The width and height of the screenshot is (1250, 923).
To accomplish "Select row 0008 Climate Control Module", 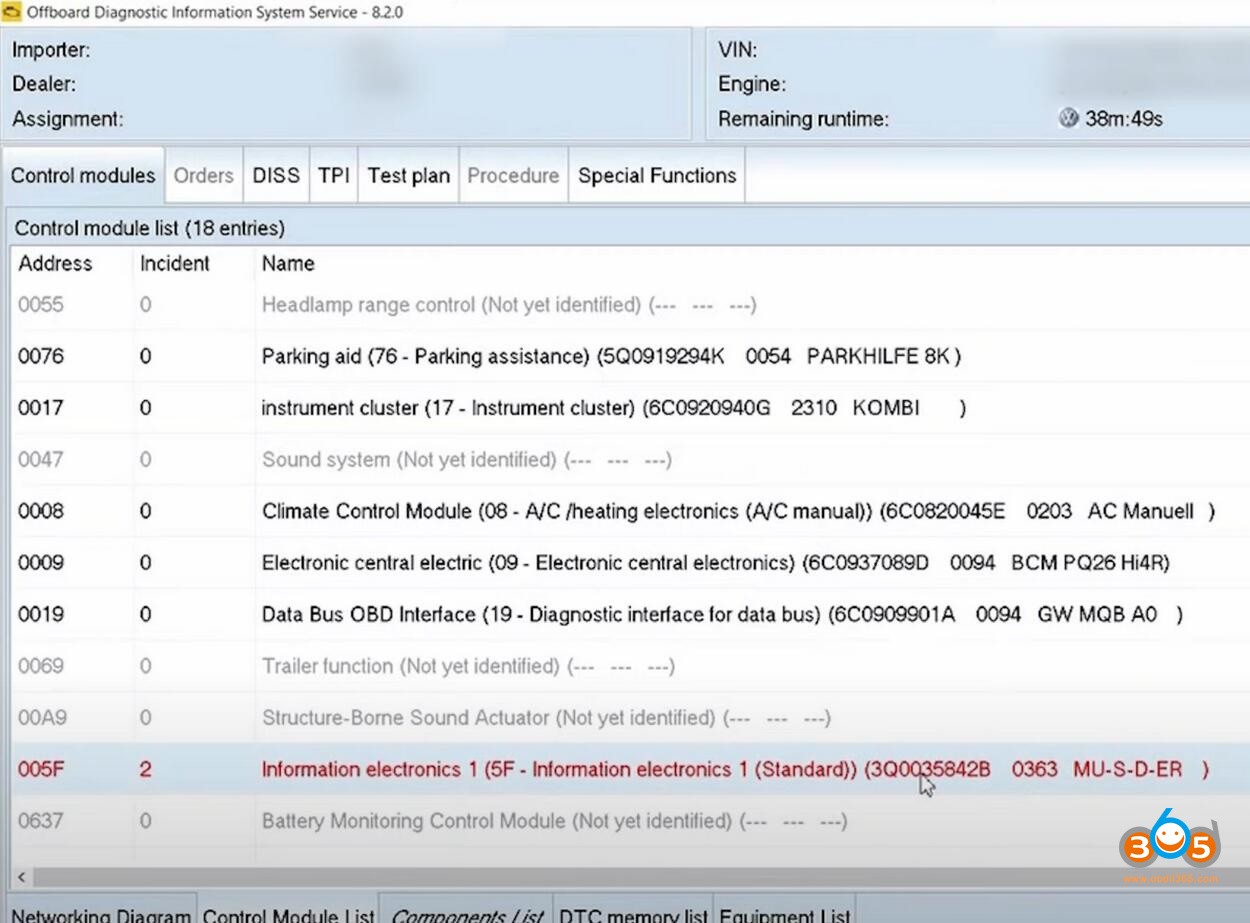I will [630, 511].
